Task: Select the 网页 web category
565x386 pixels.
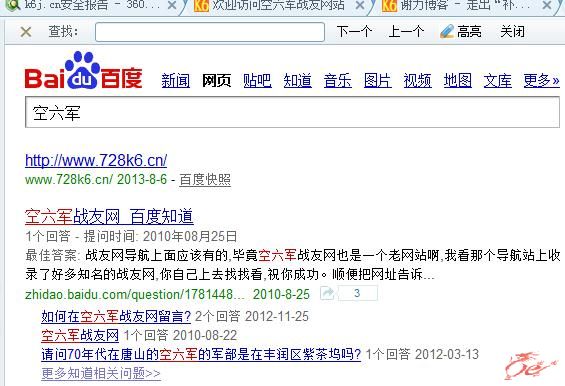Action: [x=216, y=80]
